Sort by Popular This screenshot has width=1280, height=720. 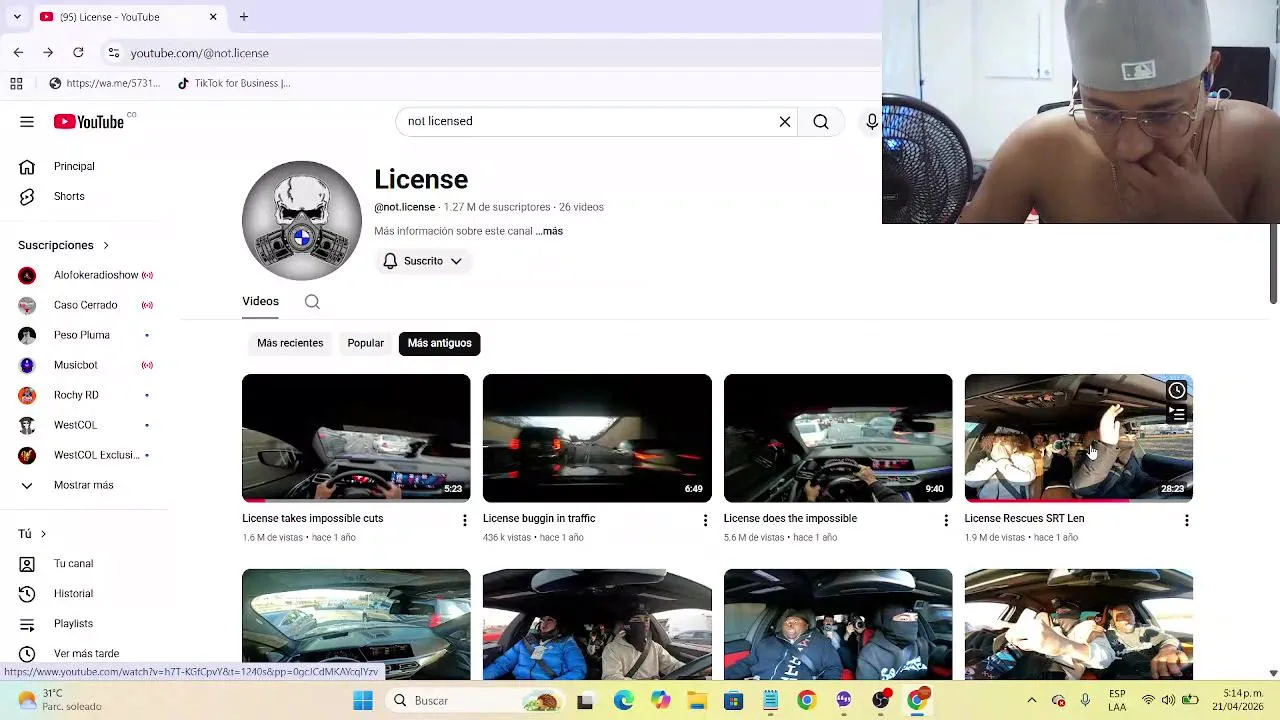pyautogui.click(x=366, y=343)
